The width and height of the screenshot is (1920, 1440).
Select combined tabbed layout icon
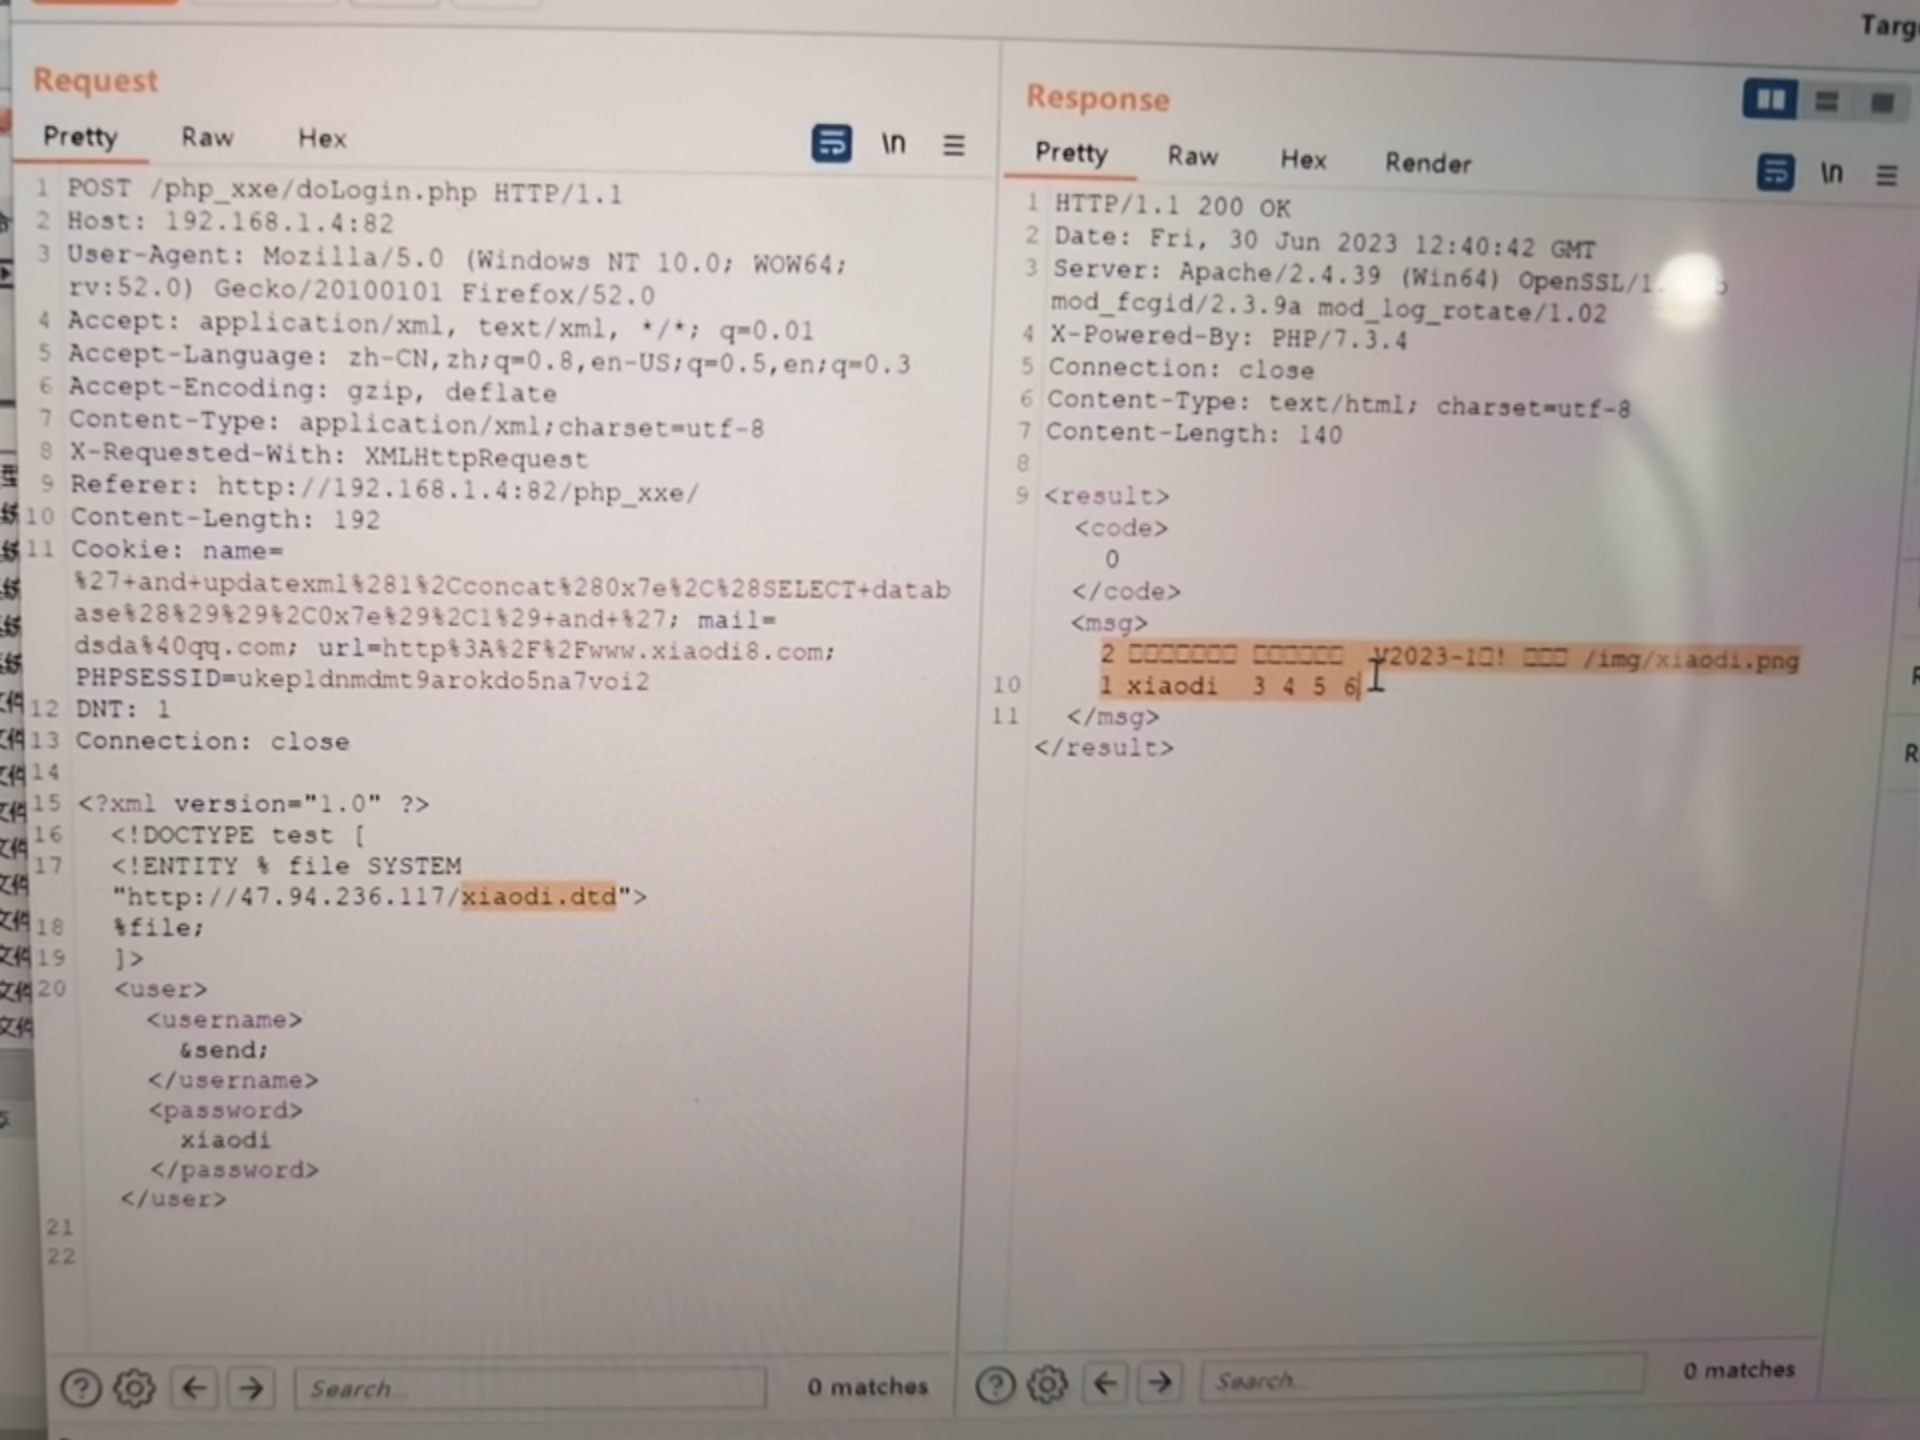[1881, 103]
